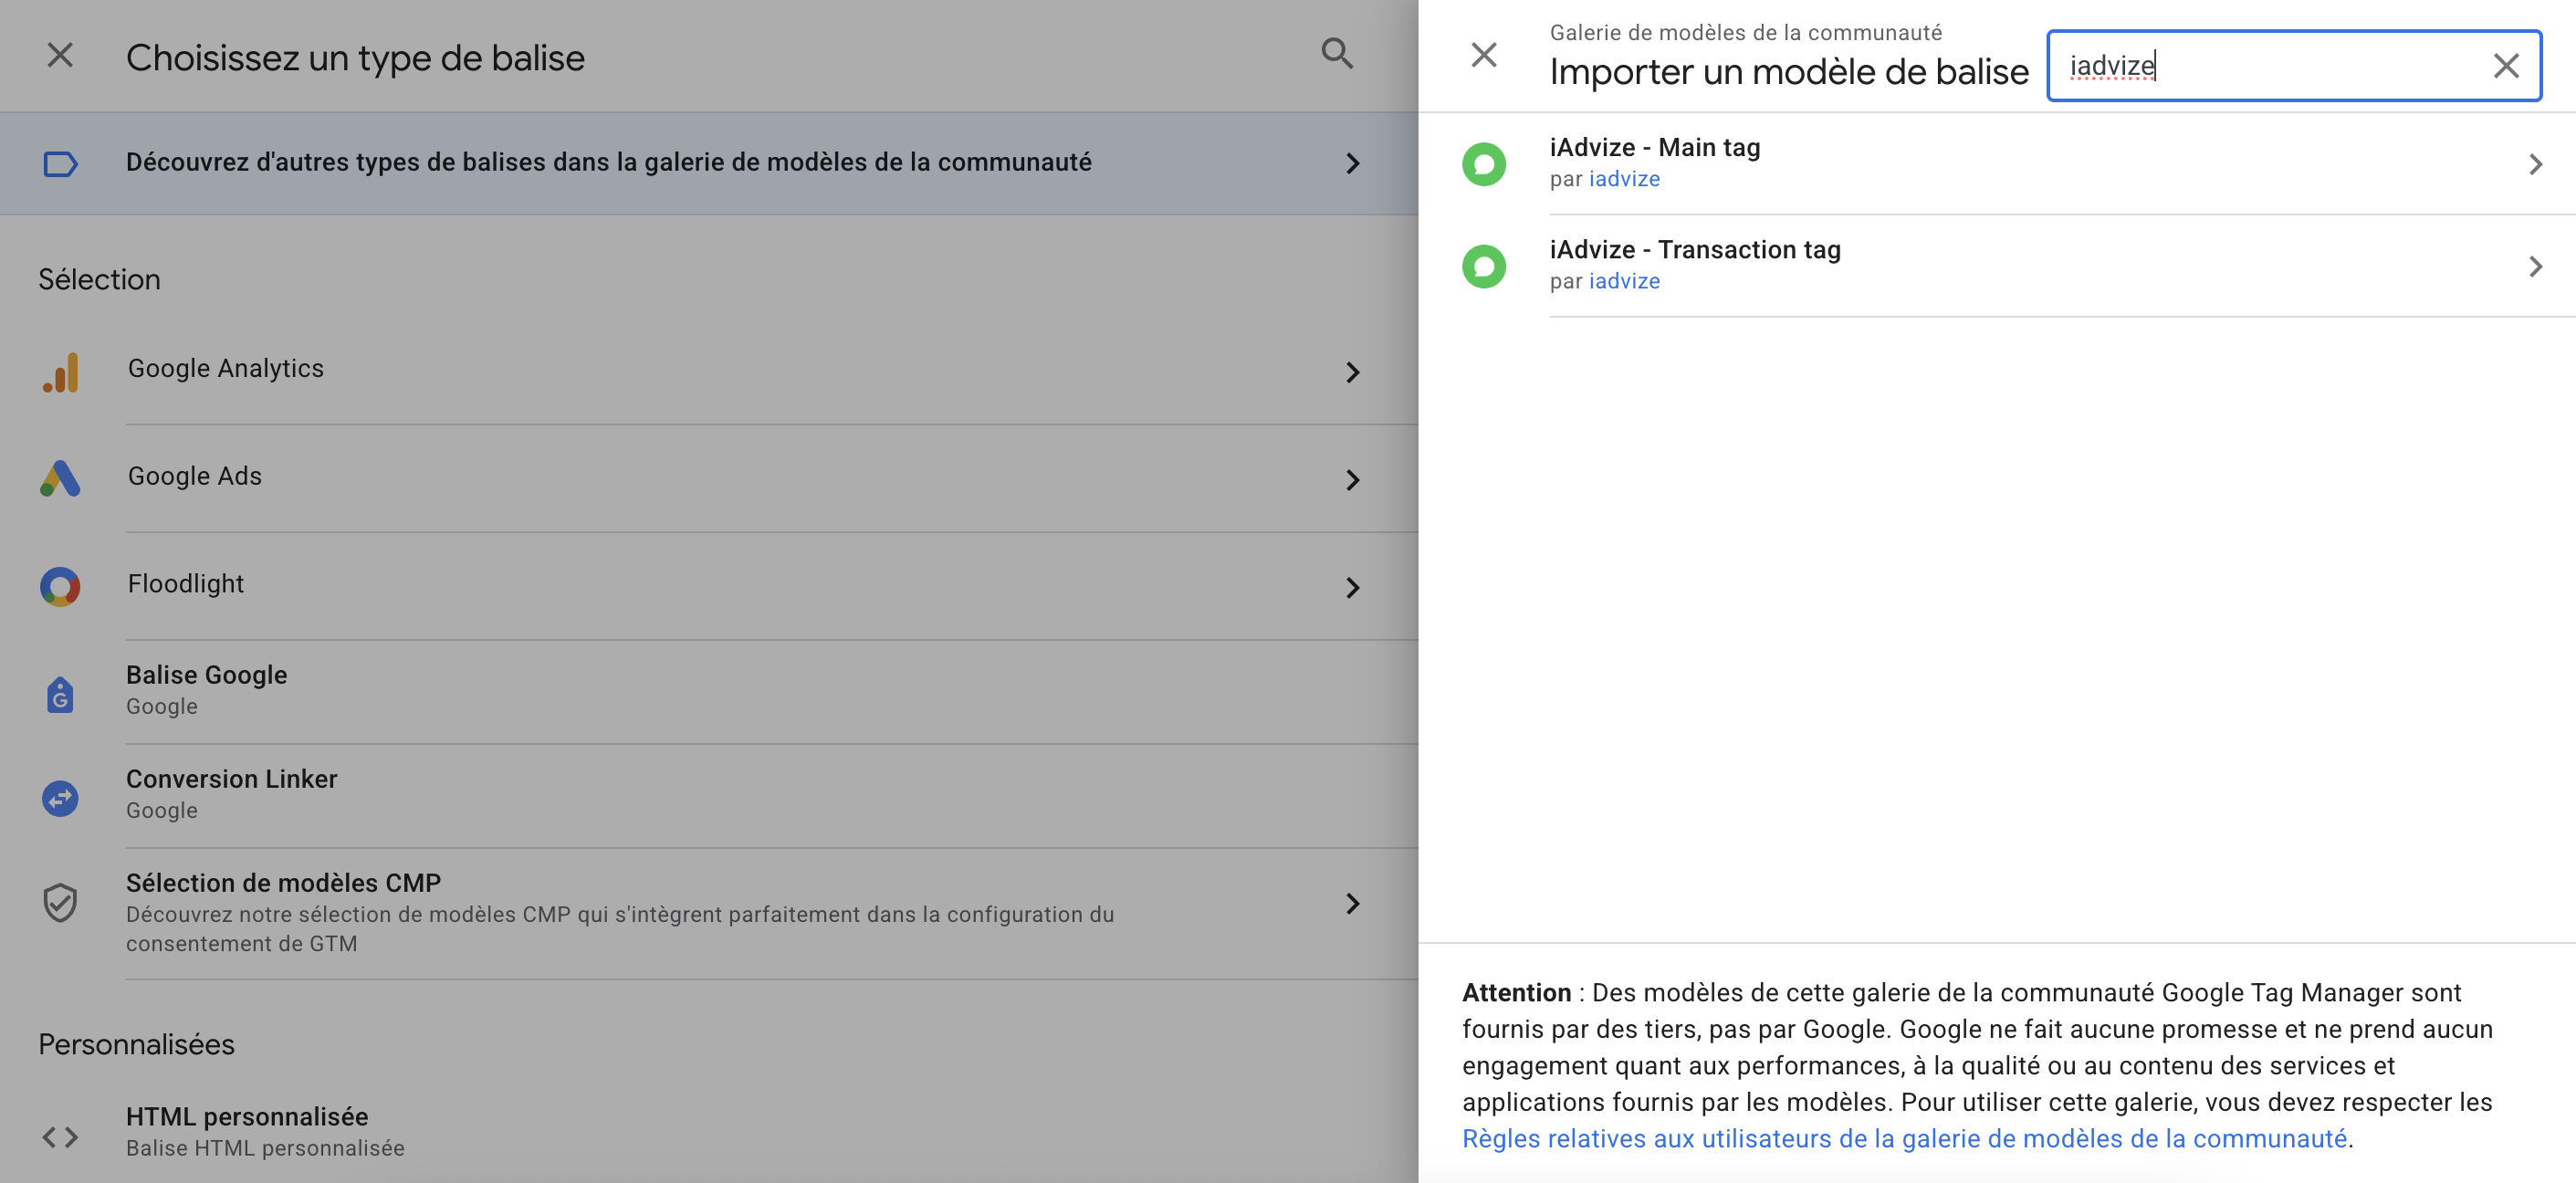Click the community gallery tag outline icon
Viewport: 2576px width, 1183px height.
(x=60, y=164)
